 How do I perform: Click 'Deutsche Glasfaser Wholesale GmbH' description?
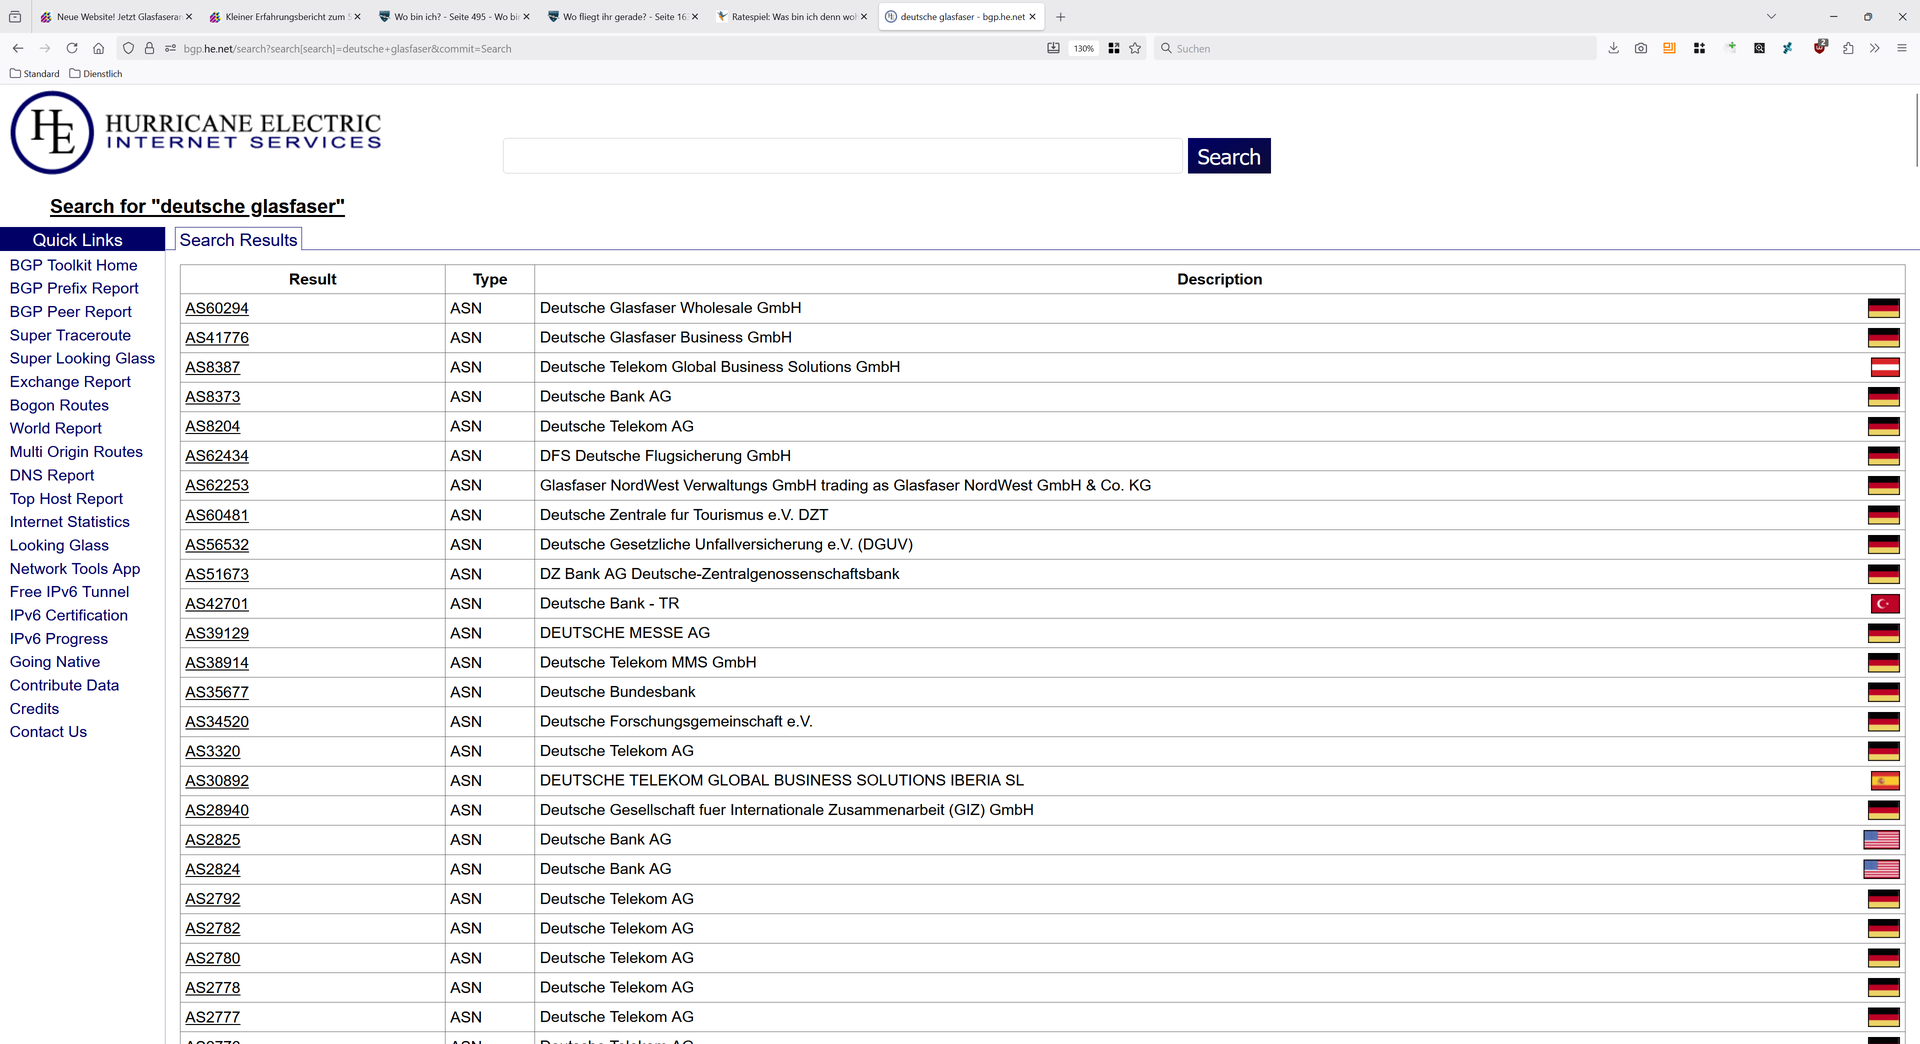click(x=670, y=308)
